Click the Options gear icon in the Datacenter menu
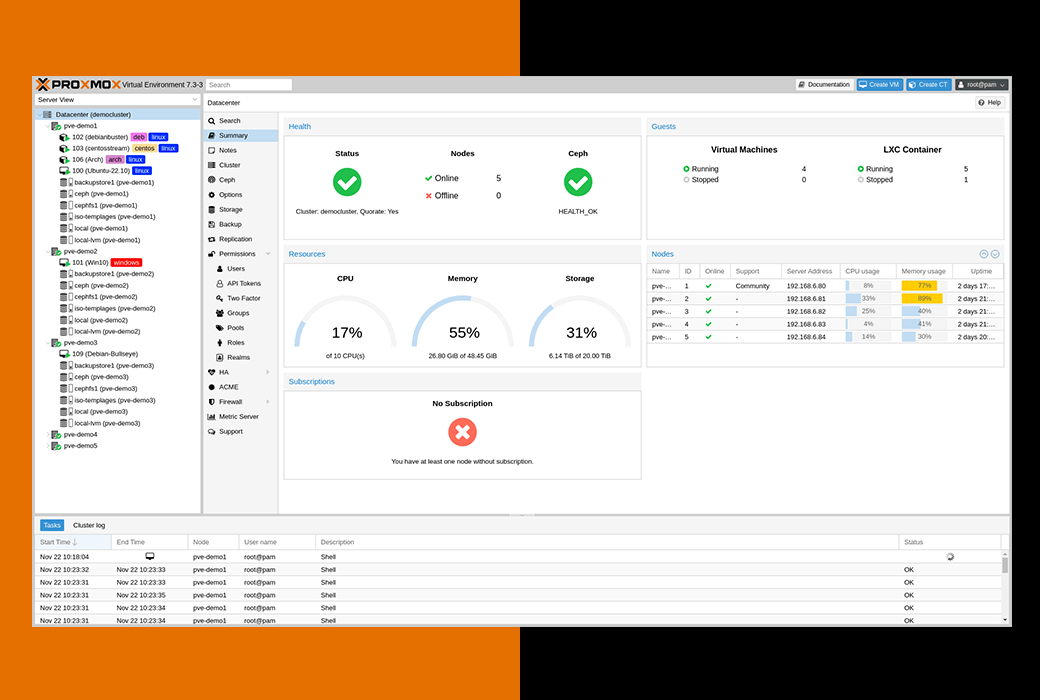 [x=212, y=195]
